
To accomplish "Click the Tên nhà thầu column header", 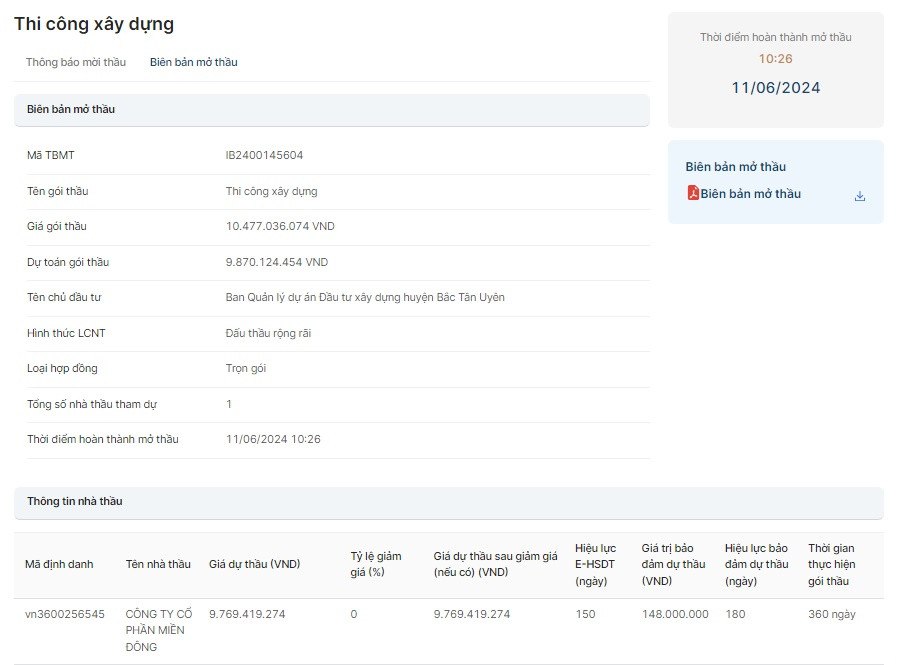I will tap(158, 564).
